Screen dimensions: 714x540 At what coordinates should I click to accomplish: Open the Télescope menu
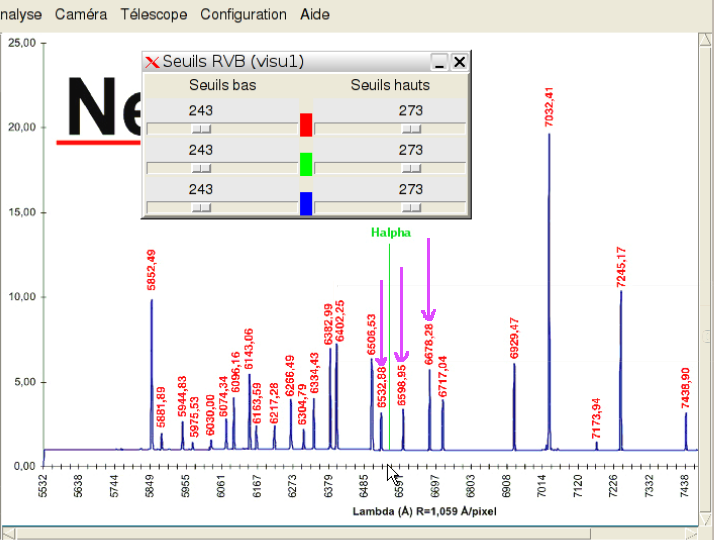point(154,14)
